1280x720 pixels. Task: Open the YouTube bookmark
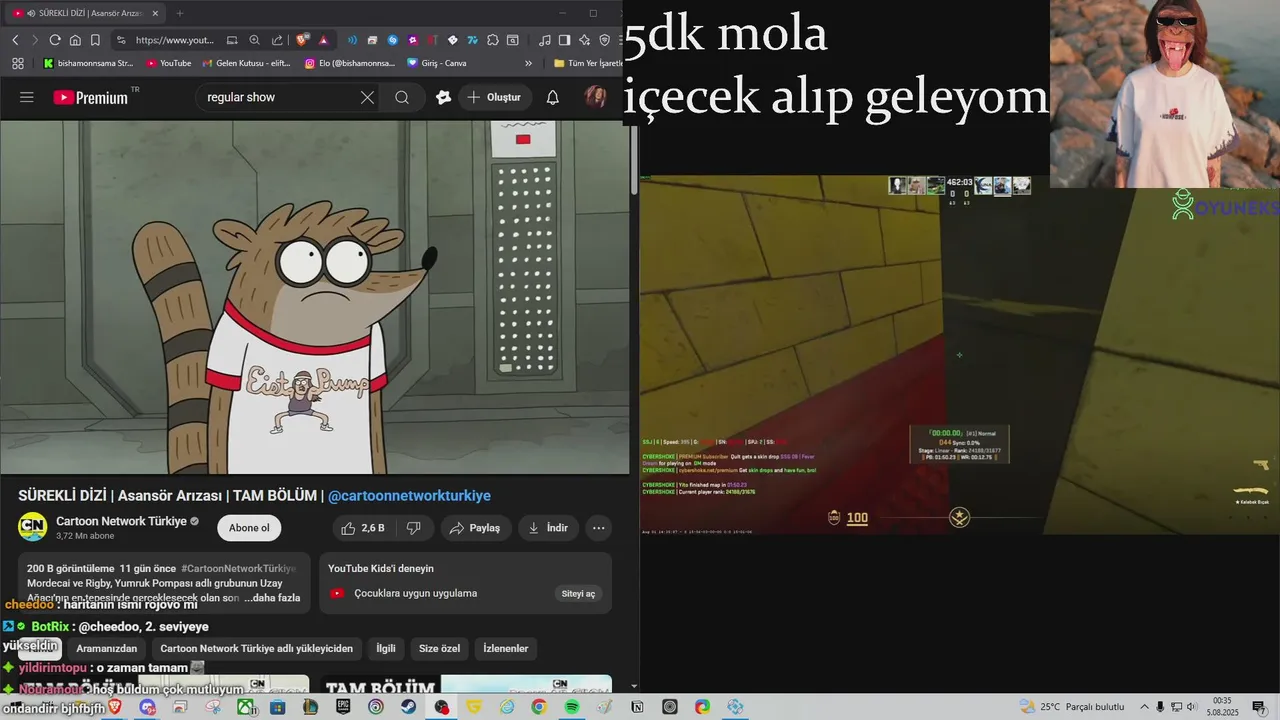(169, 63)
